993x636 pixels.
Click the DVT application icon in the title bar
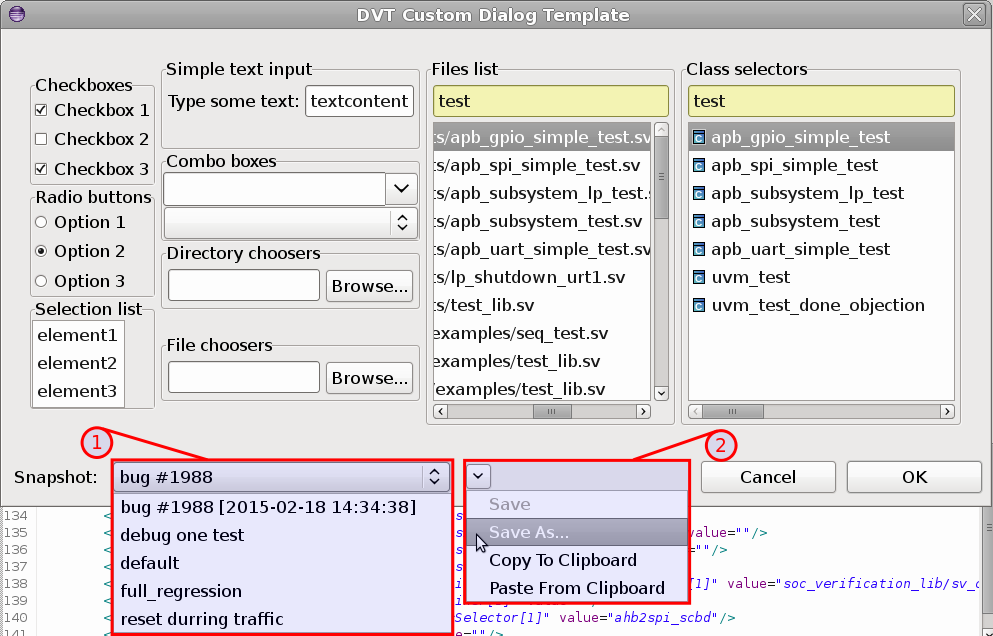coord(16,14)
